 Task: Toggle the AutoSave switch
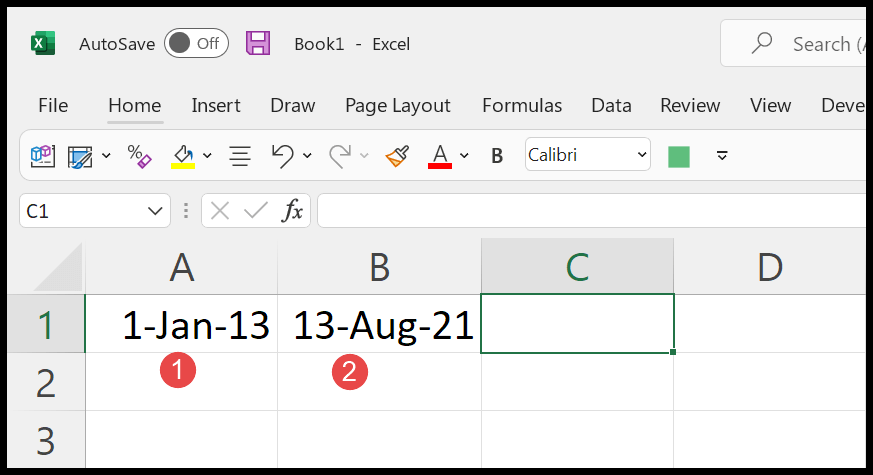click(x=196, y=44)
